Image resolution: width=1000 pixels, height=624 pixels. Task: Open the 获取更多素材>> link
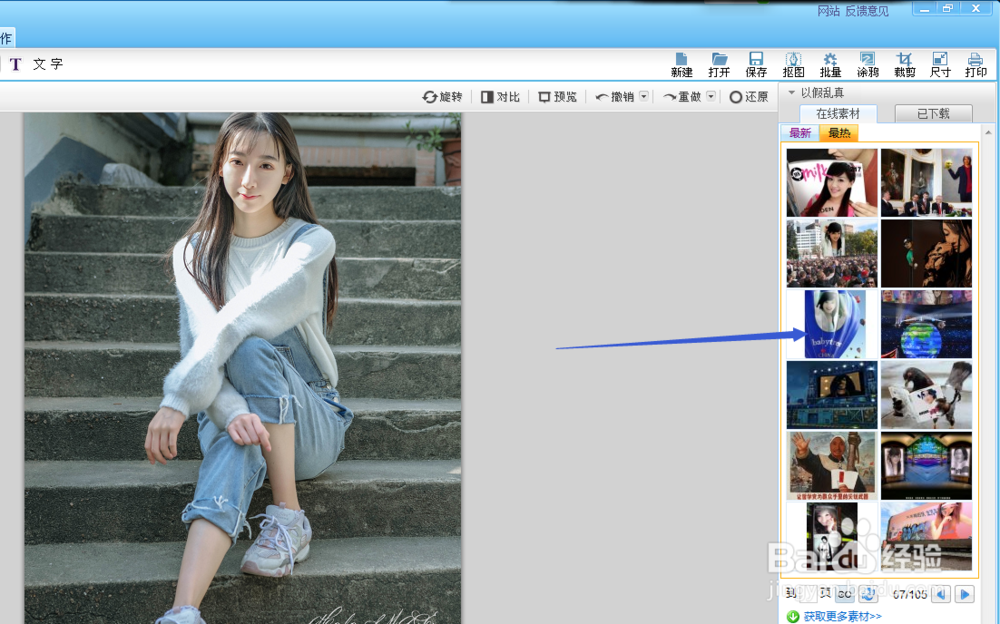tap(842, 616)
